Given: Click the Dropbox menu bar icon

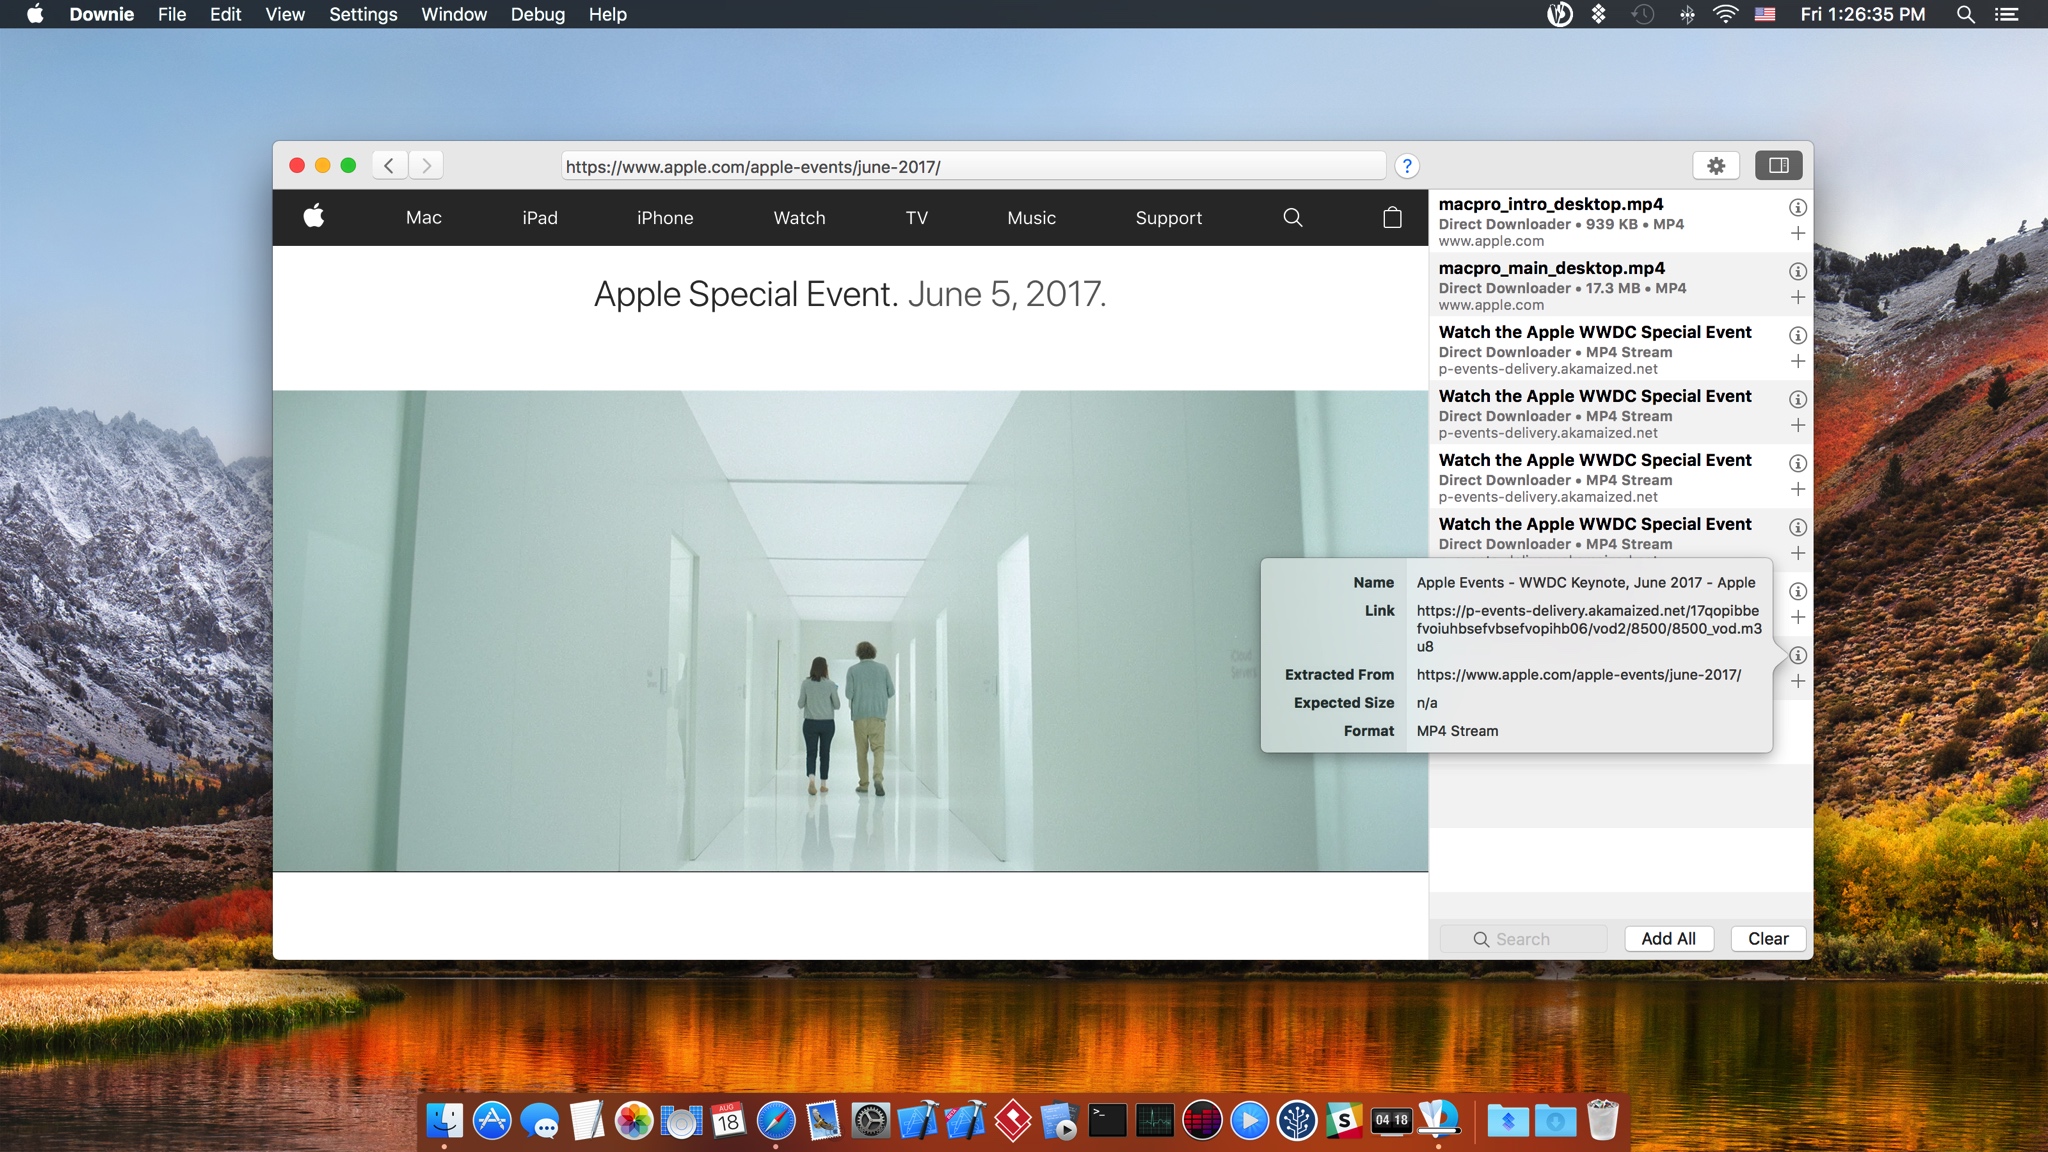Looking at the screenshot, I should point(1598,14).
